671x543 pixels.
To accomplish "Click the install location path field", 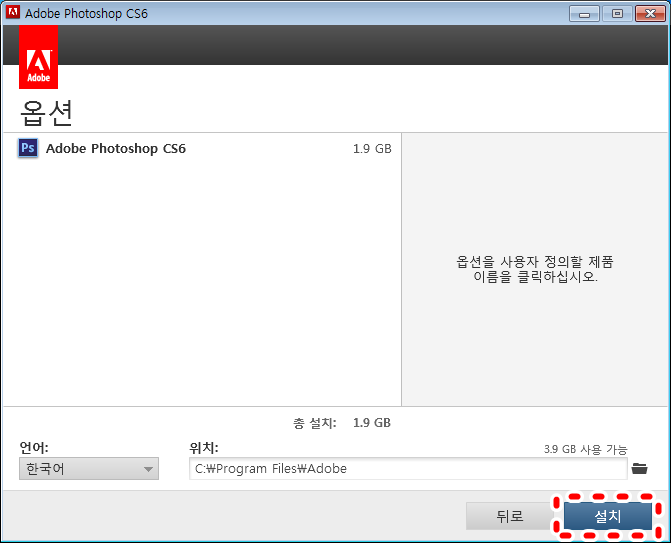I will (x=408, y=469).
